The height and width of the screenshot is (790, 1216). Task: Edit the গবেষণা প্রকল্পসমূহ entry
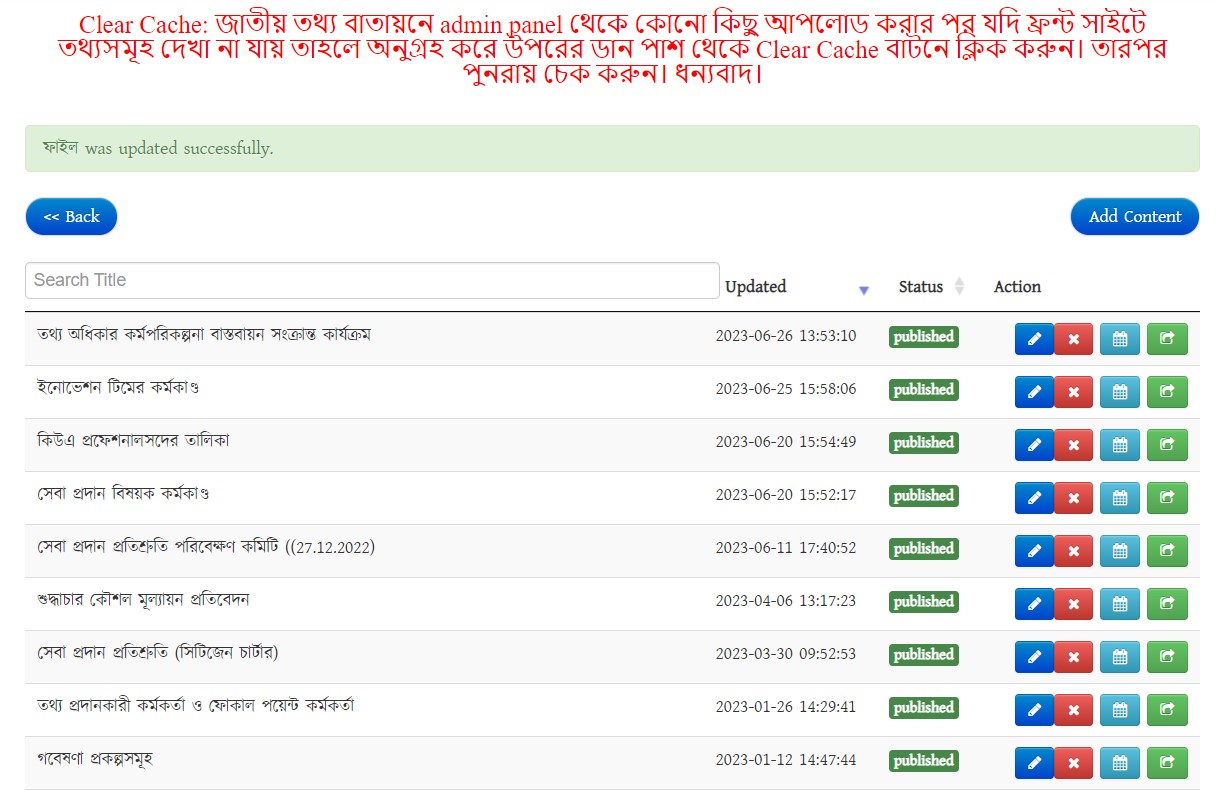tap(1034, 763)
